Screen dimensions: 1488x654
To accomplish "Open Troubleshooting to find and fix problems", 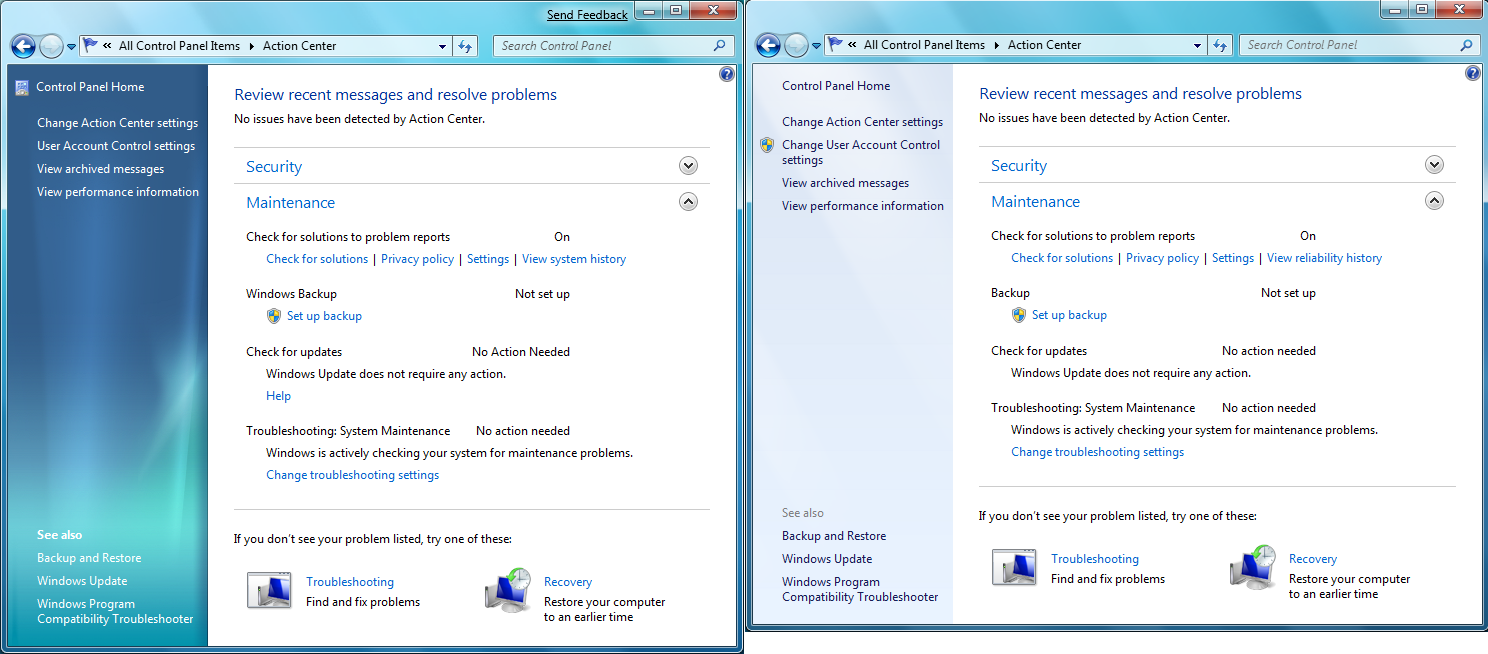I will click(x=350, y=581).
